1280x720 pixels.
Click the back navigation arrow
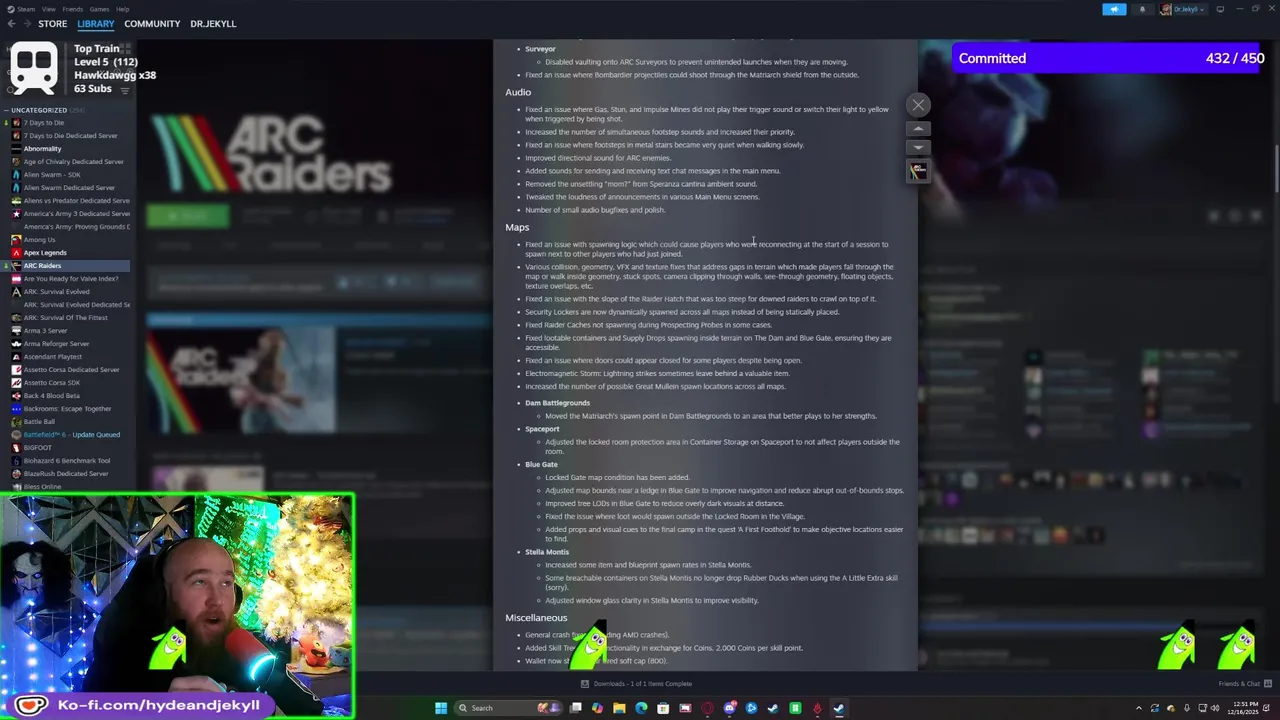pyautogui.click(x=11, y=24)
